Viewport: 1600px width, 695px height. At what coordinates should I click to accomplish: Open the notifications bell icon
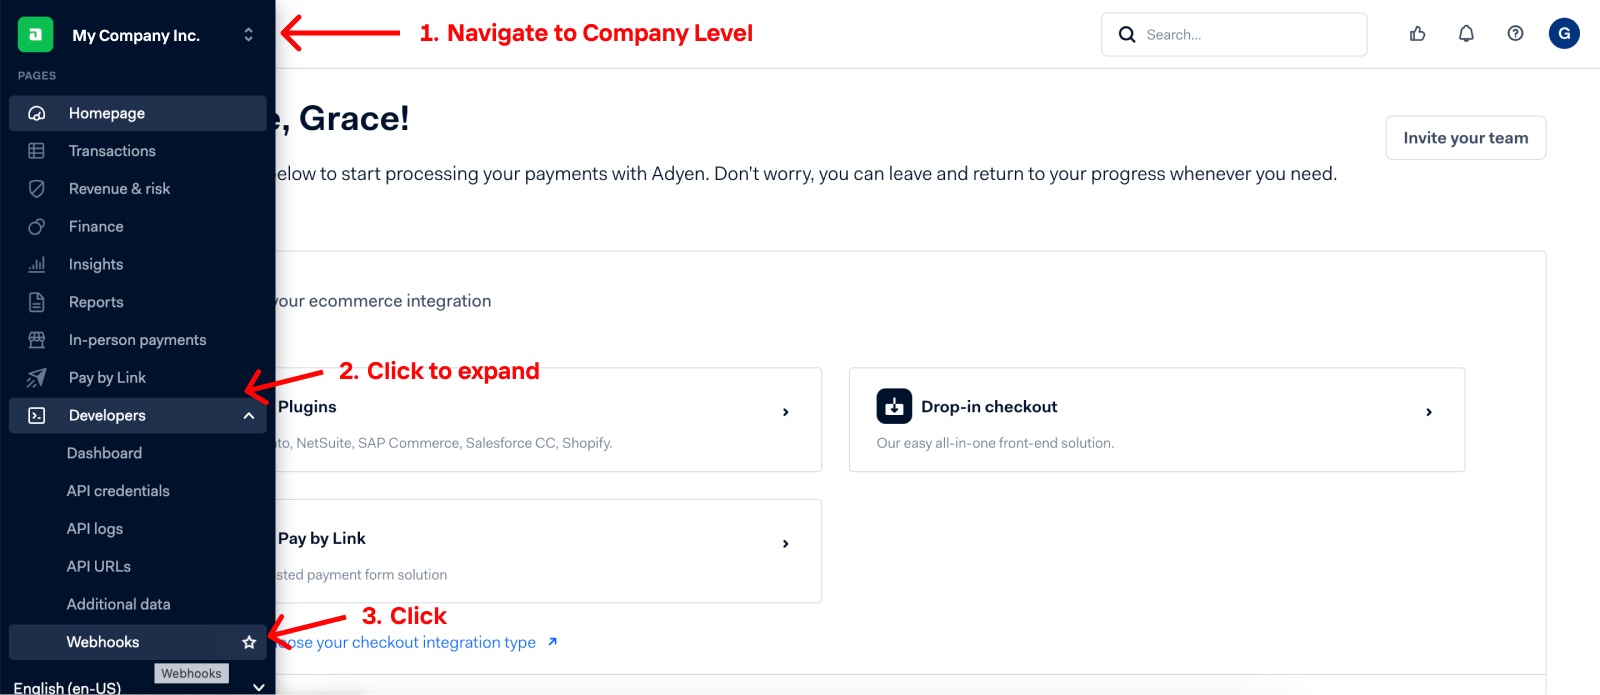[x=1466, y=34]
